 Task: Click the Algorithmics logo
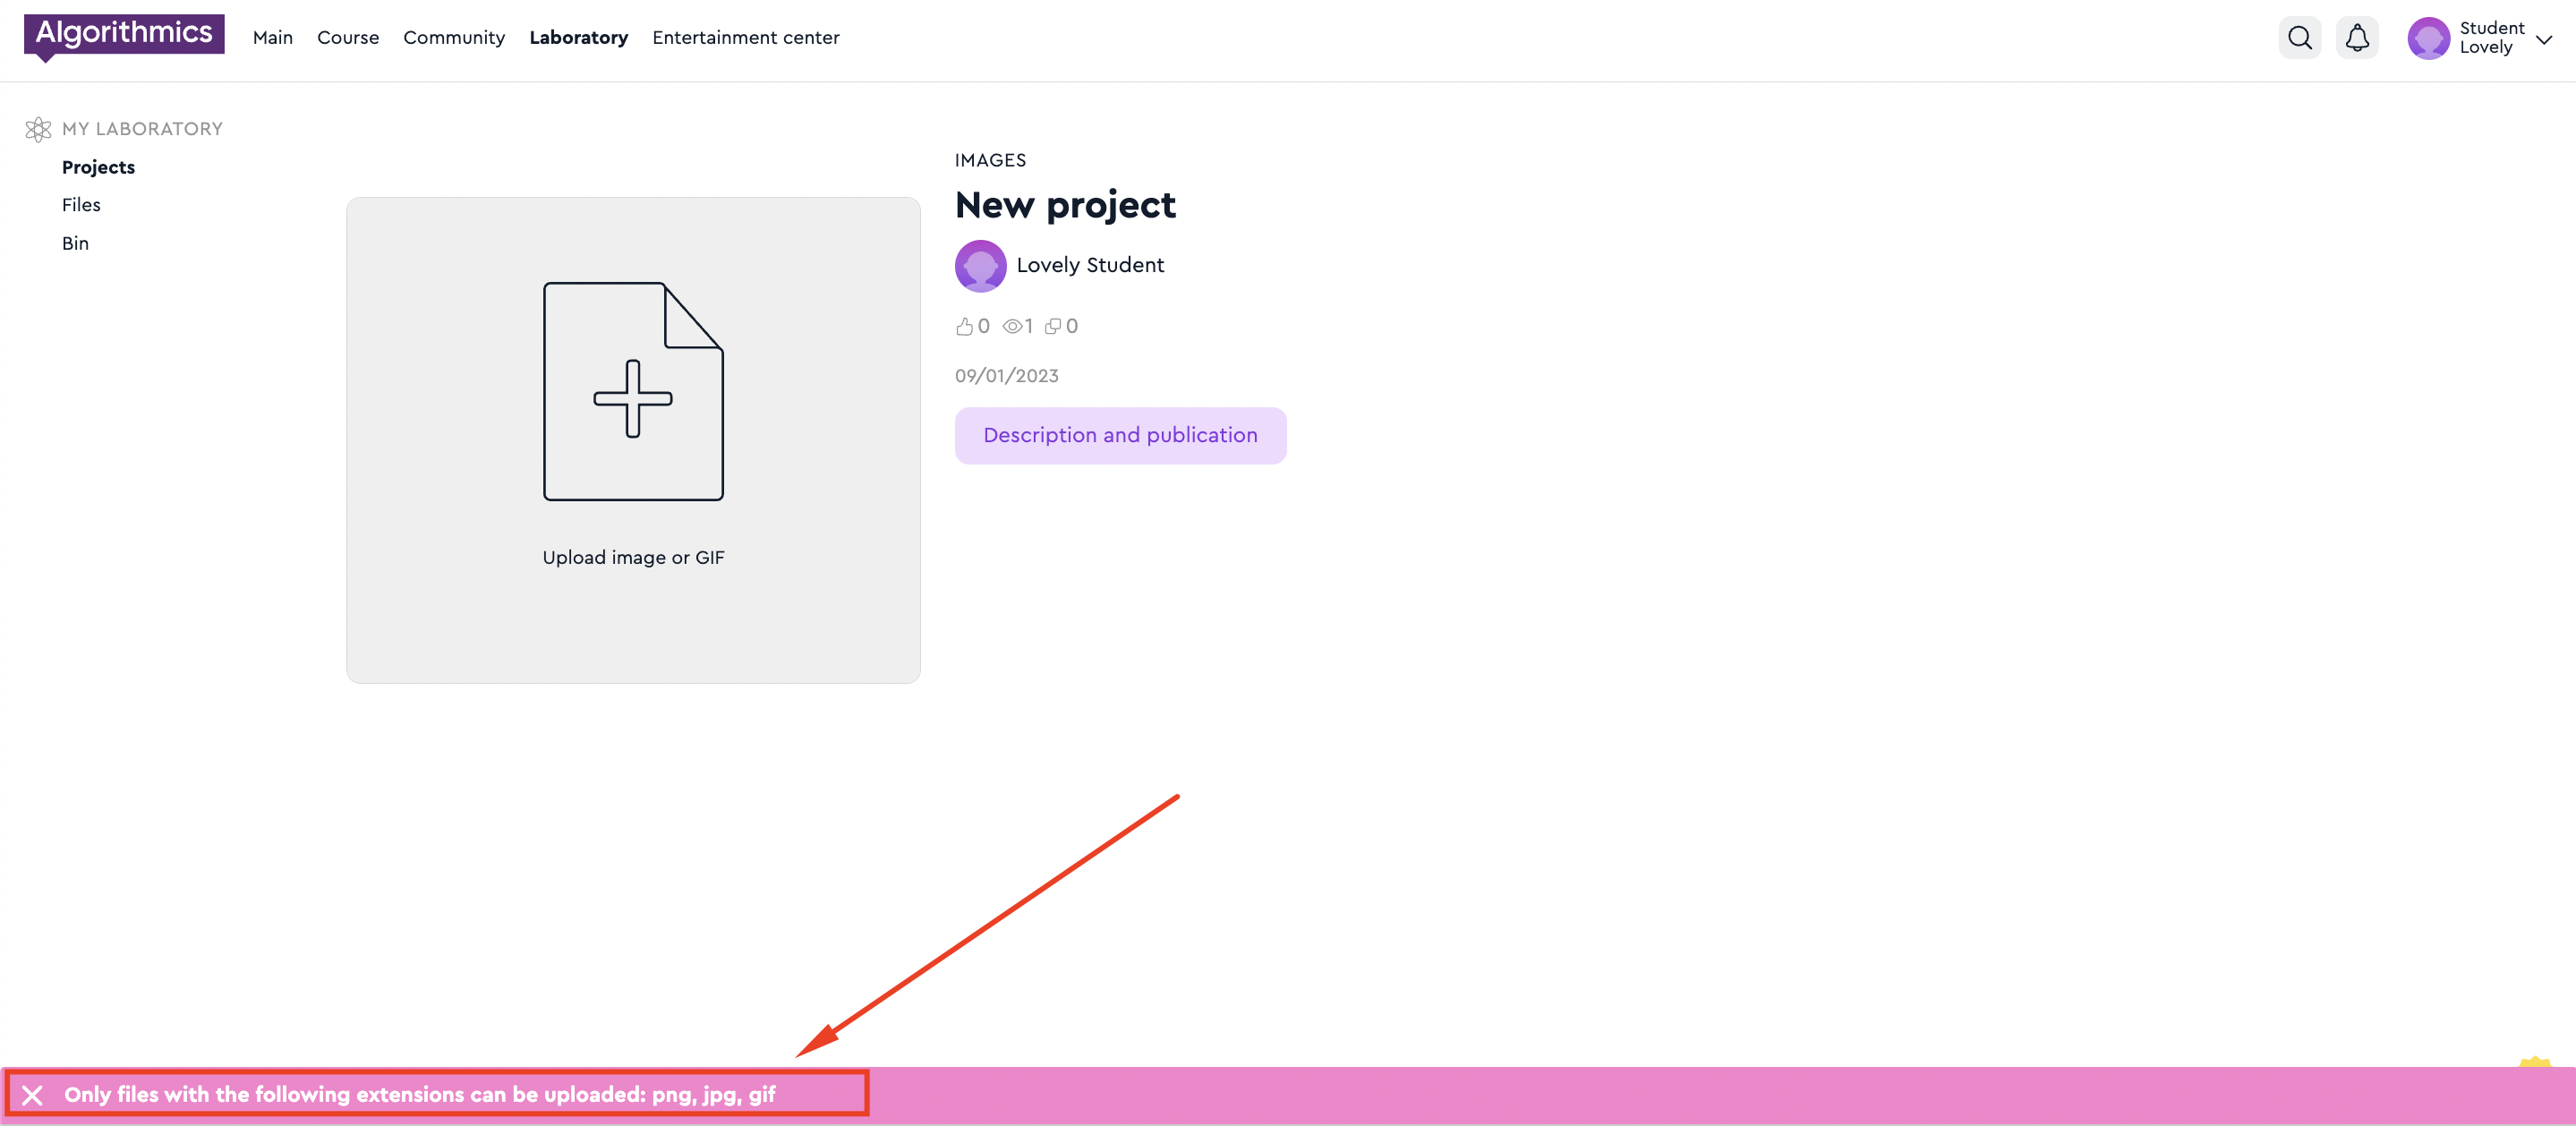click(x=124, y=35)
